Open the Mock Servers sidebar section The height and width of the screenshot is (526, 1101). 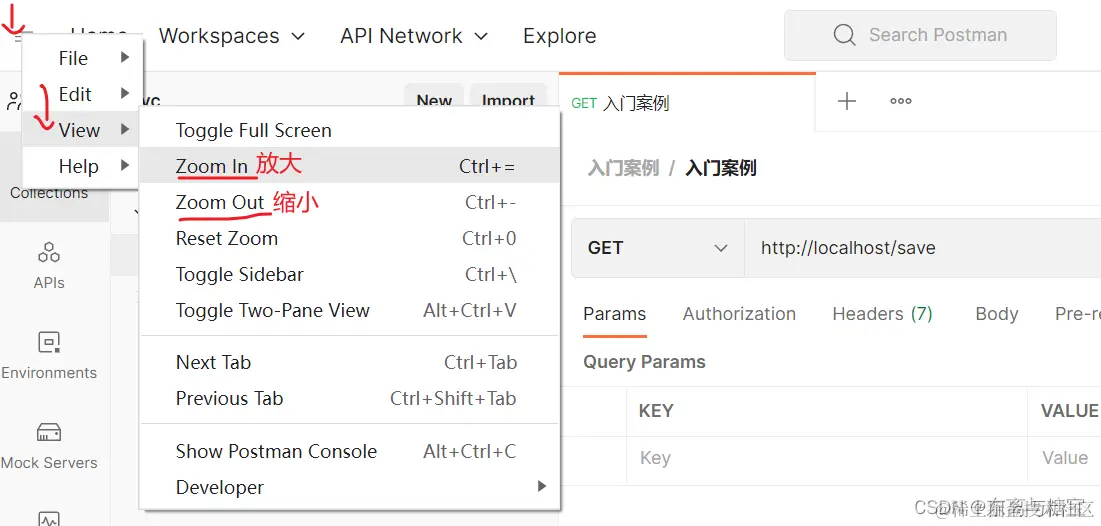point(49,445)
